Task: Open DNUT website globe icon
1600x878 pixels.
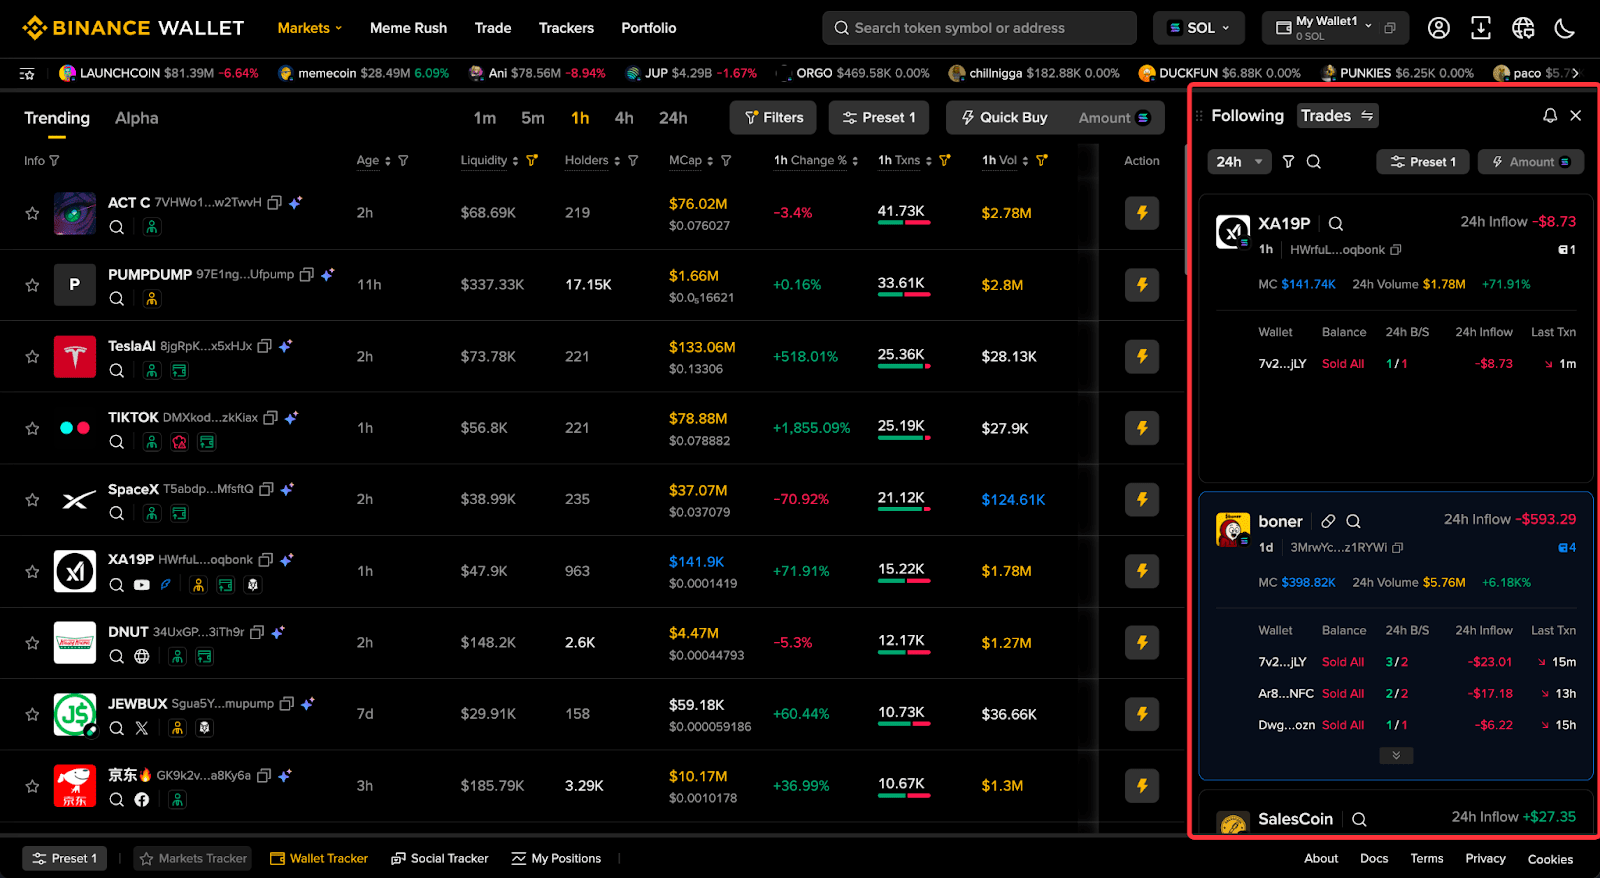Action: click(142, 656)
